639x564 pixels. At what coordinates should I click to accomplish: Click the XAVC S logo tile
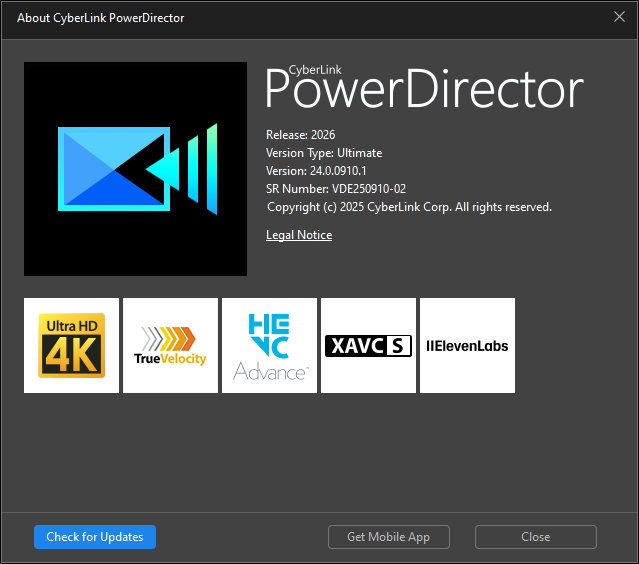[368, 346]
